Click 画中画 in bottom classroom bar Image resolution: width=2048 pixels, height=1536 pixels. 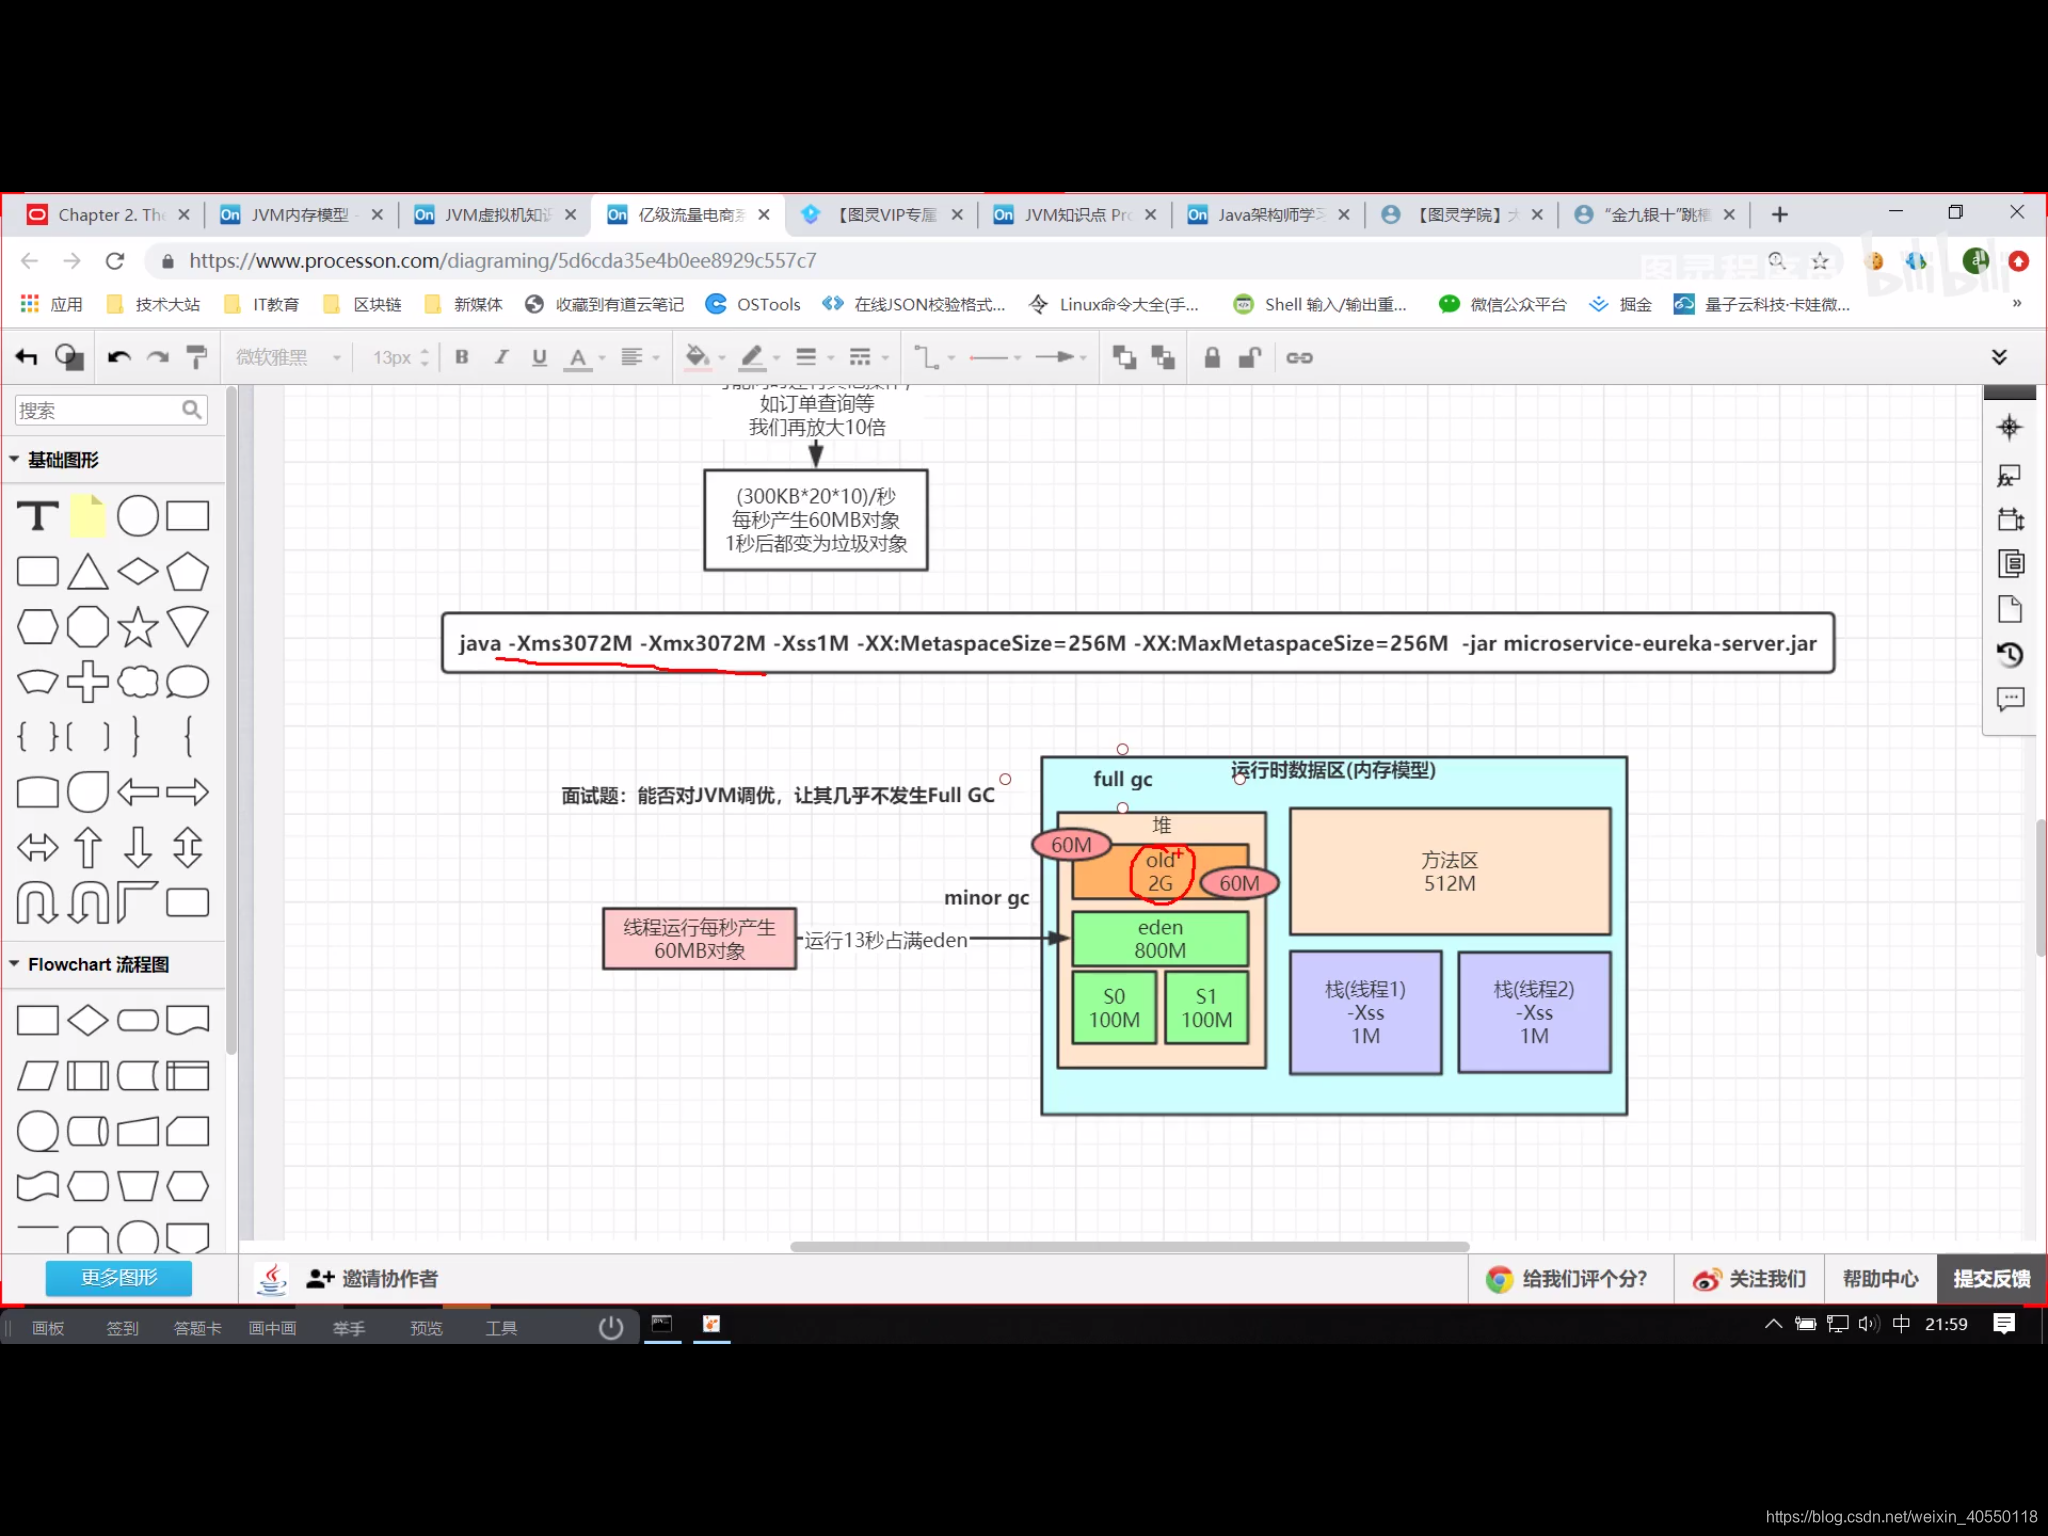click(272, 1328)
